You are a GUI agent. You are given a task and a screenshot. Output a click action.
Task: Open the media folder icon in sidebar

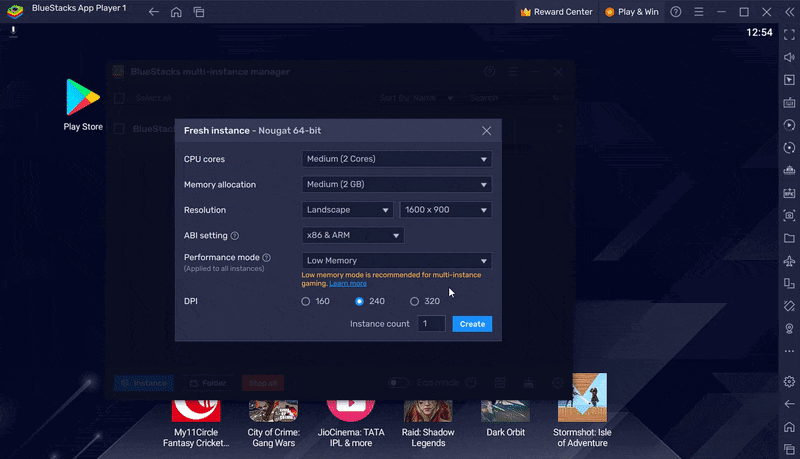pos(789,238)
